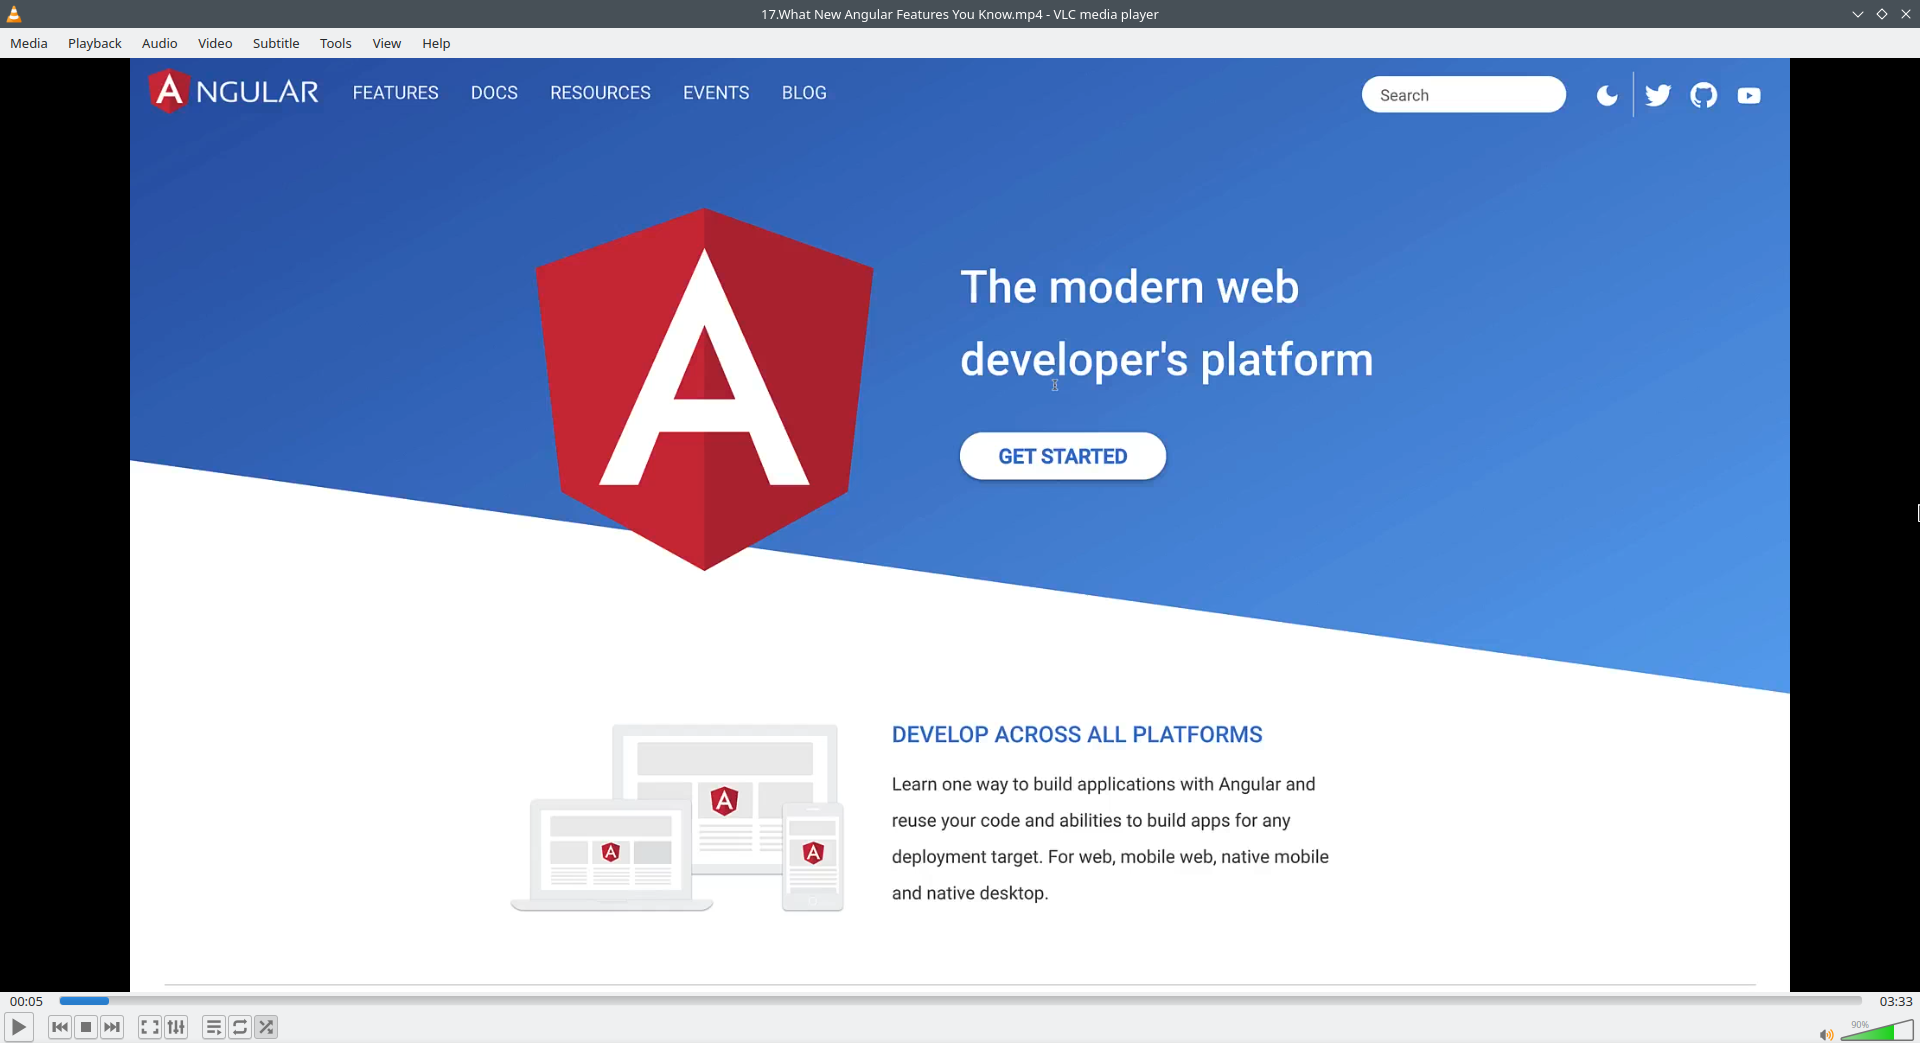Screen dimensions: 1920x1043
Task: Open the Tools menu
Action: [x=336, y=43]
